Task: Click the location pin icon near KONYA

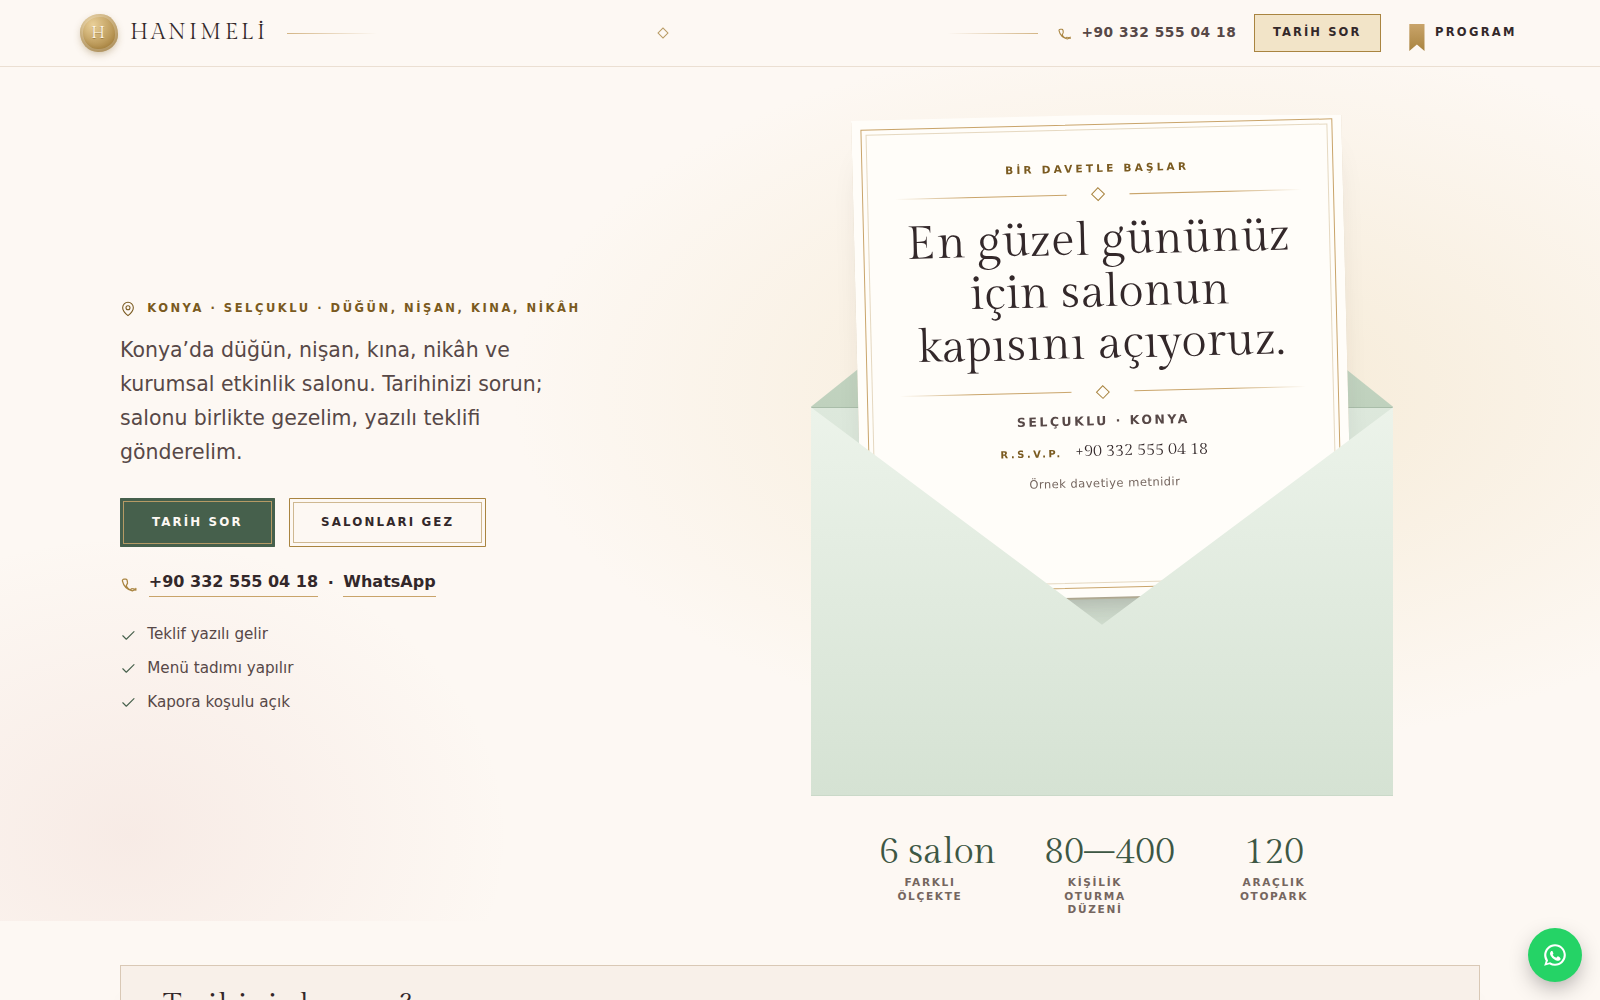Action: 128,308
